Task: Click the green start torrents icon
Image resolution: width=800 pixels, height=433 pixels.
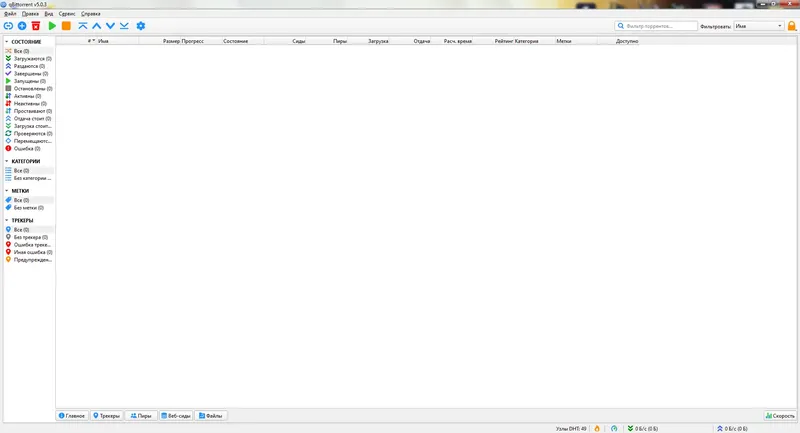Action: (52, 26)
